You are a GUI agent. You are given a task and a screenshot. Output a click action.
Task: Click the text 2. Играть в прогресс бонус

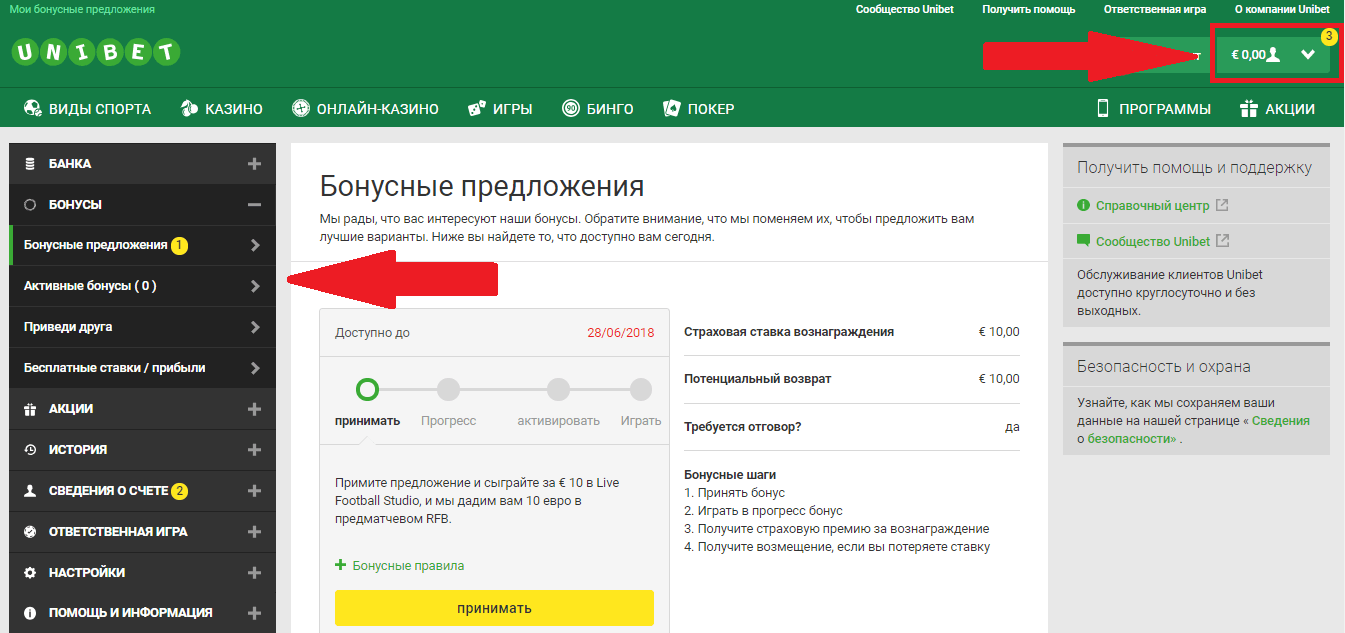(763, 511)
